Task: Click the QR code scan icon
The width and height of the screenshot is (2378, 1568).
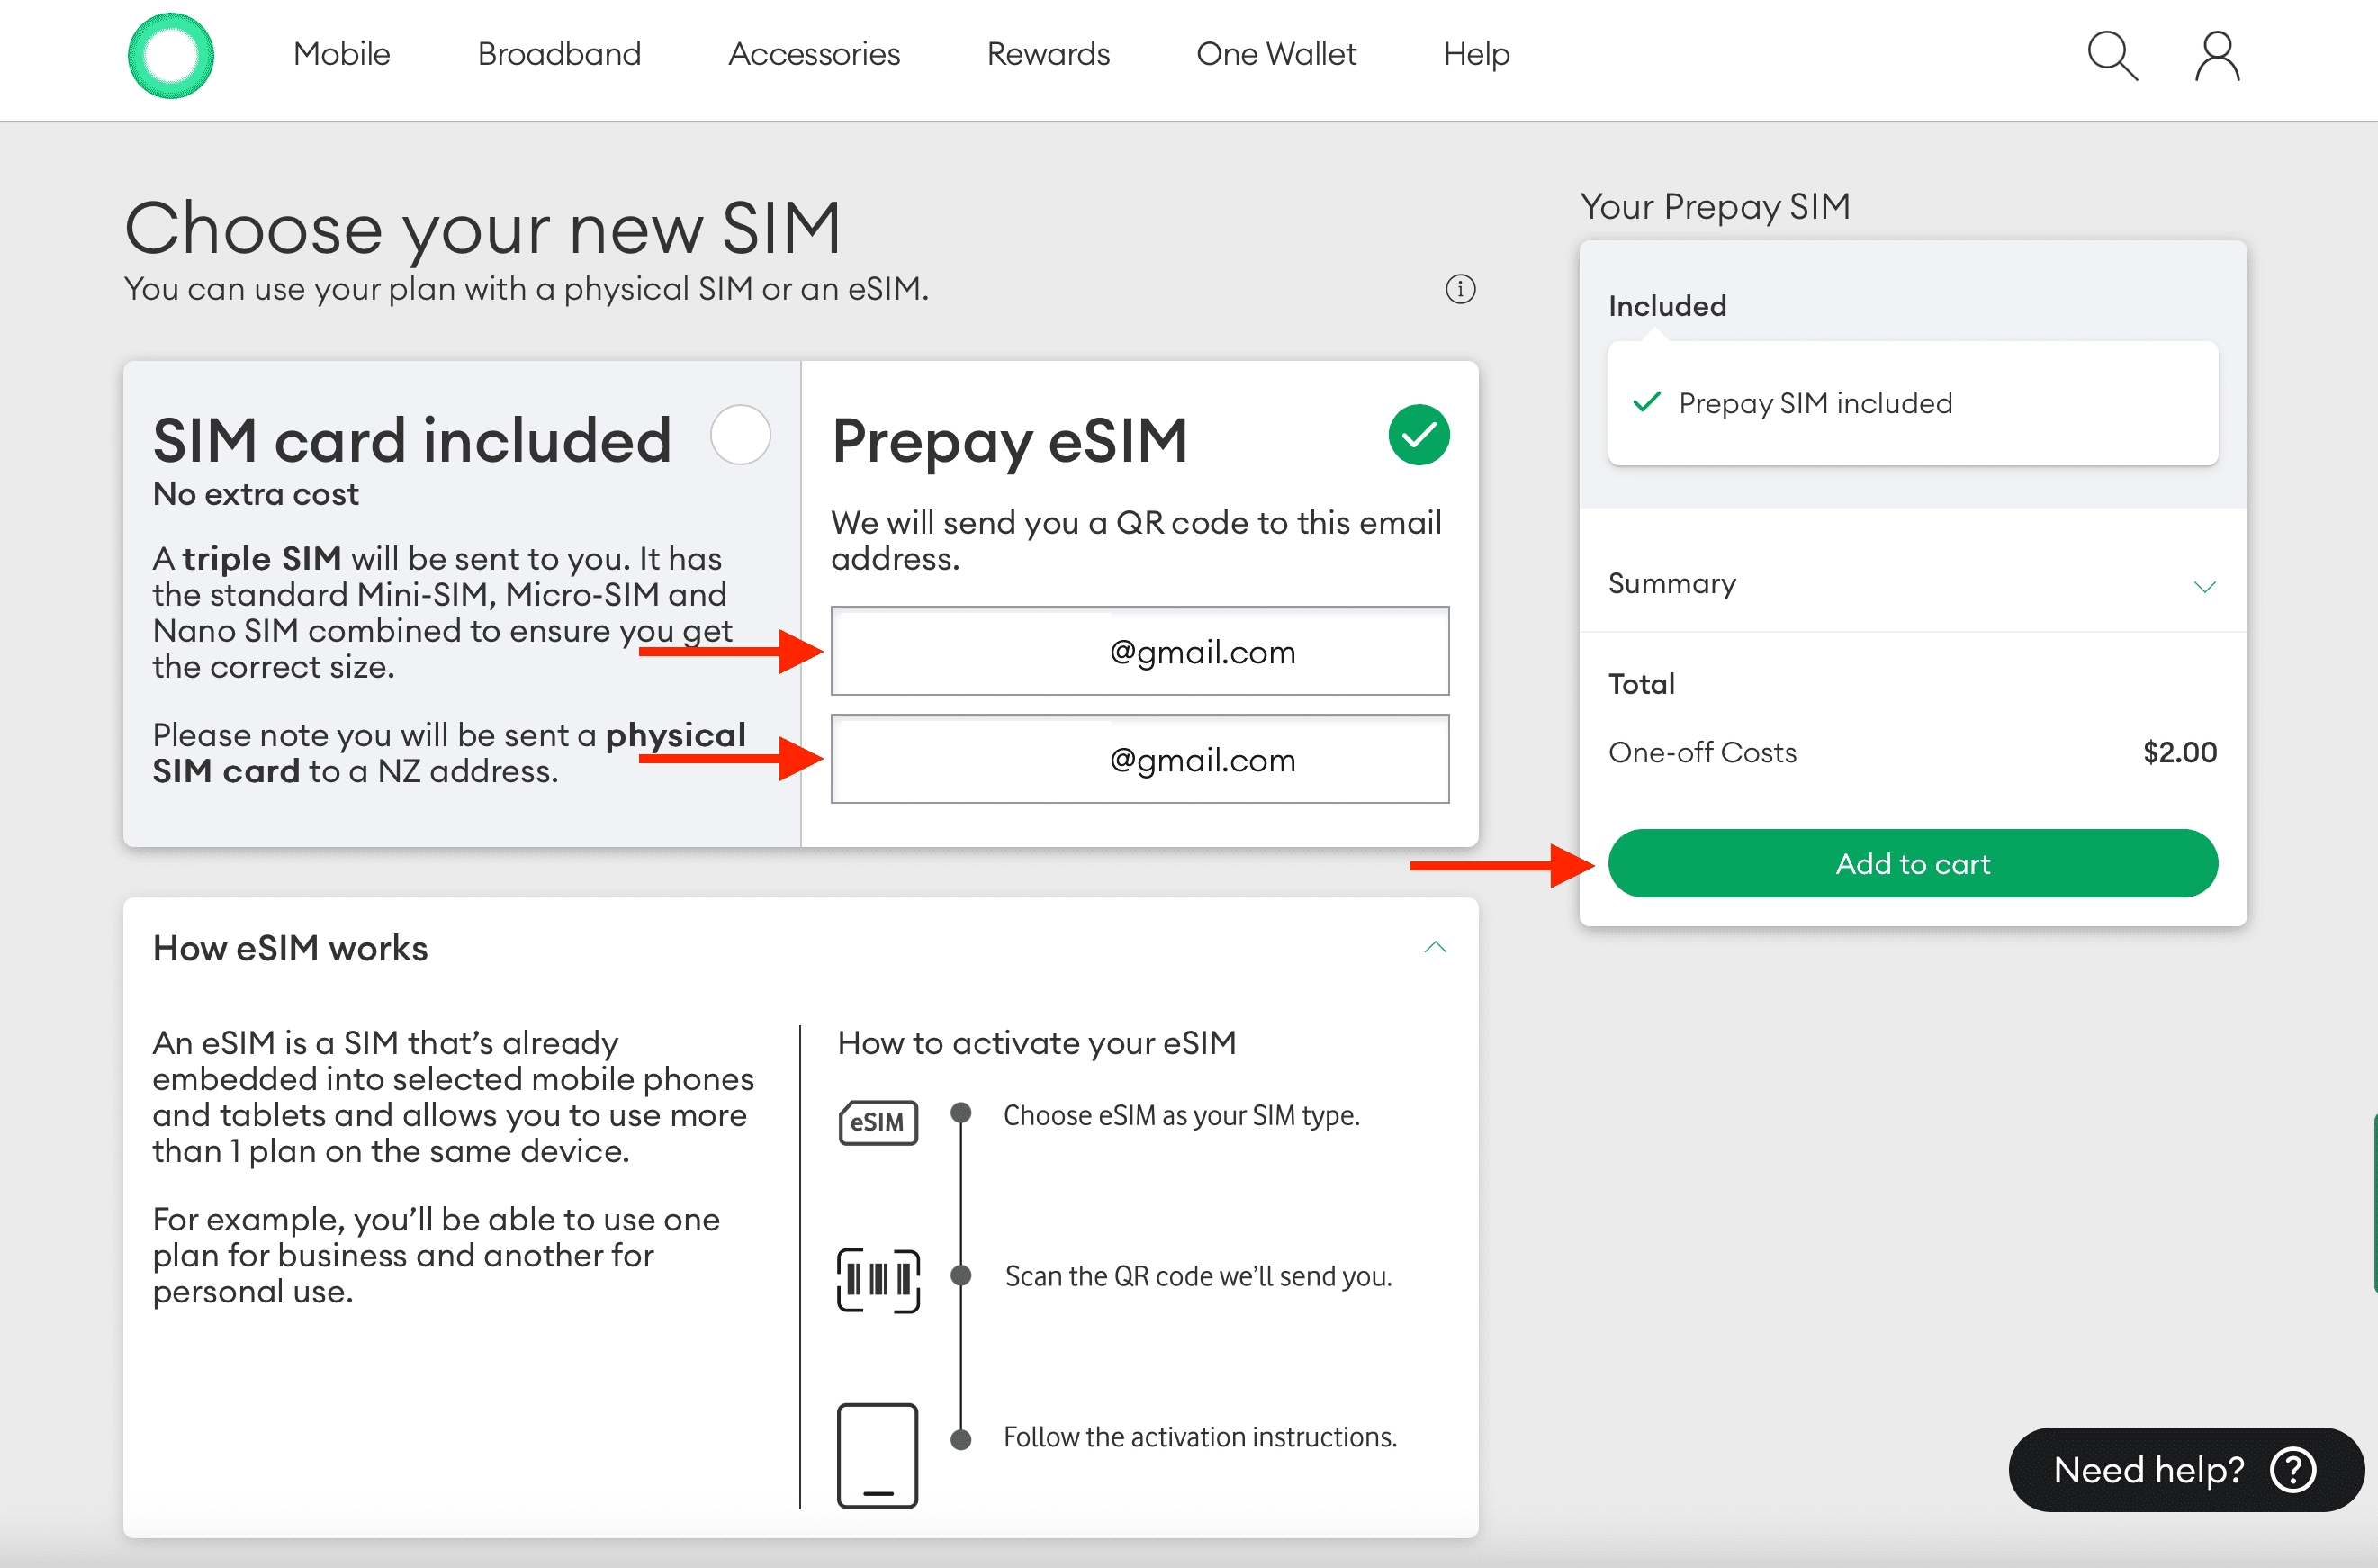Action: pyautogui.click(x=877, y=1279)
